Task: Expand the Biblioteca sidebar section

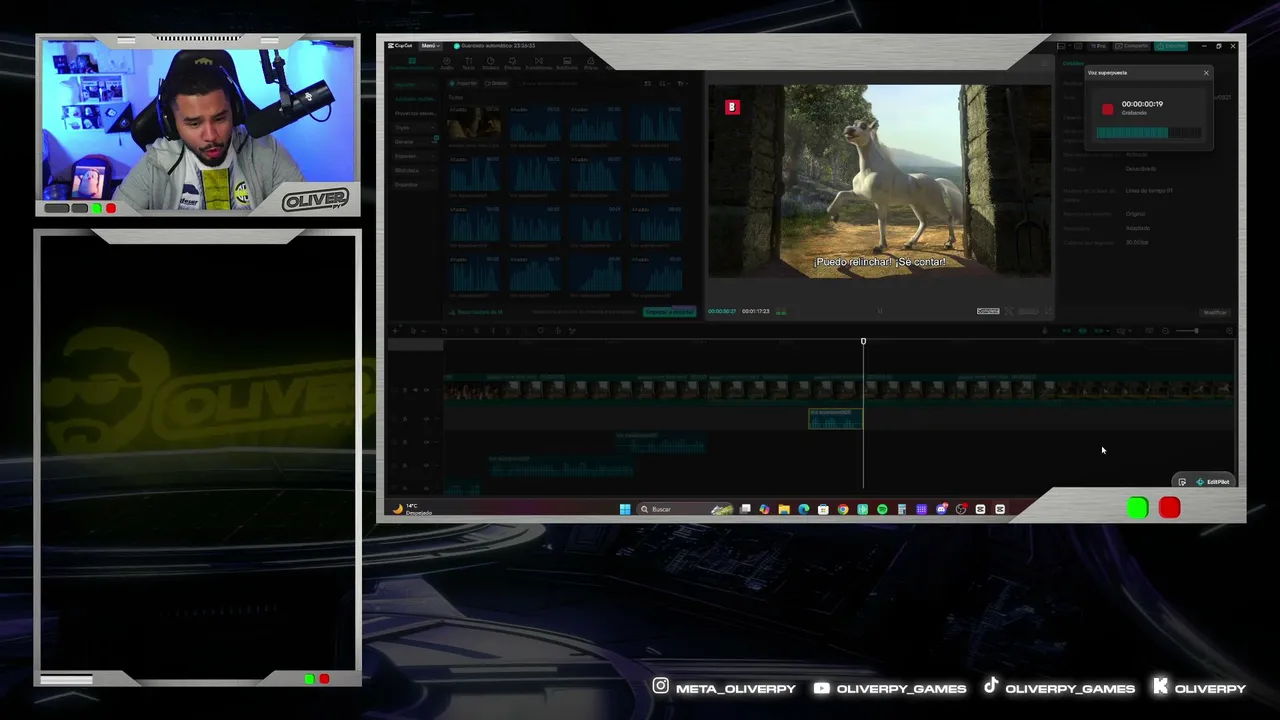Action: tap(414, 170)
